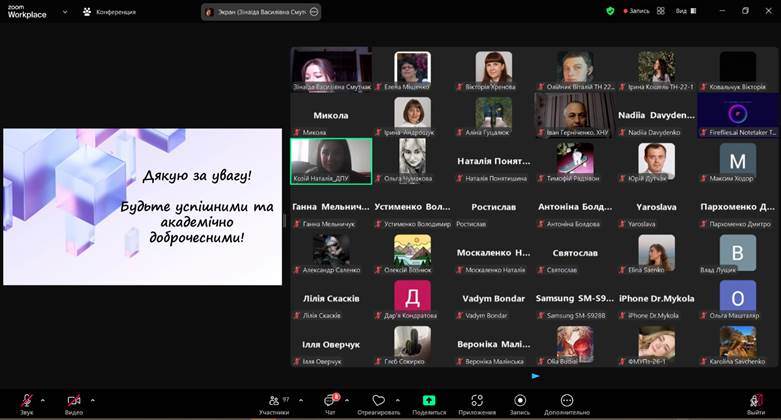
Task: Click the React heart icon
Action: click(379, 401)
